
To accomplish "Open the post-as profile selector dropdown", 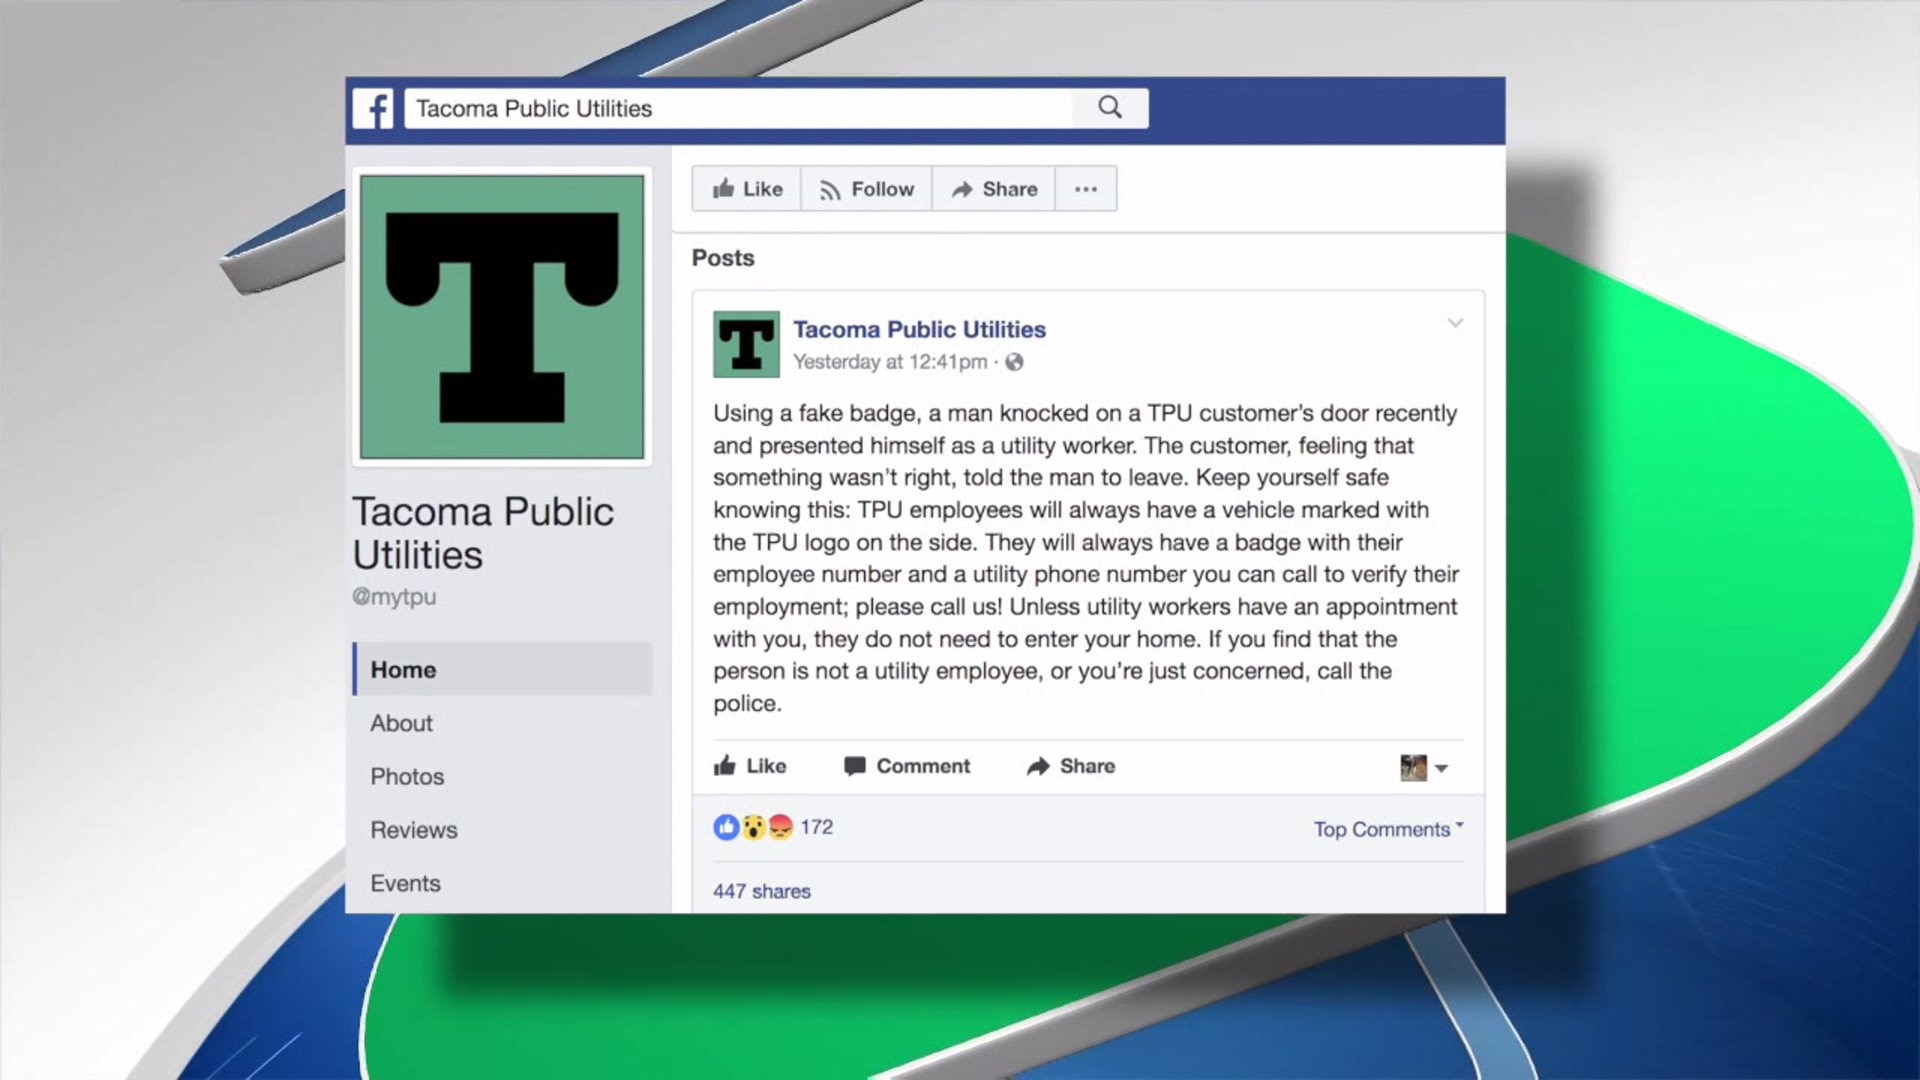I will (x=1424, y=767).
